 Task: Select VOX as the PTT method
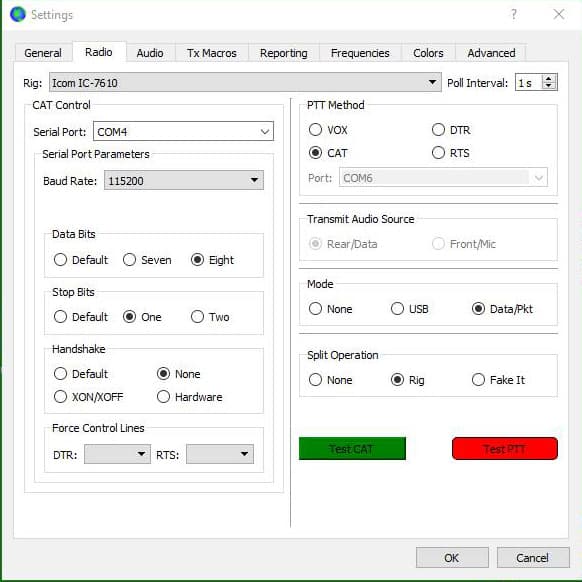315,130
